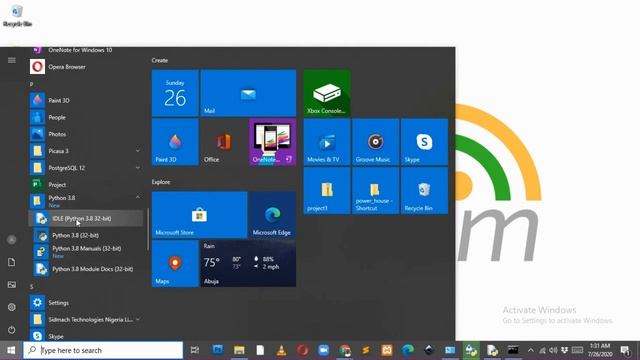
Task: Click the Windows Start button
Action: tap(11, 350)
